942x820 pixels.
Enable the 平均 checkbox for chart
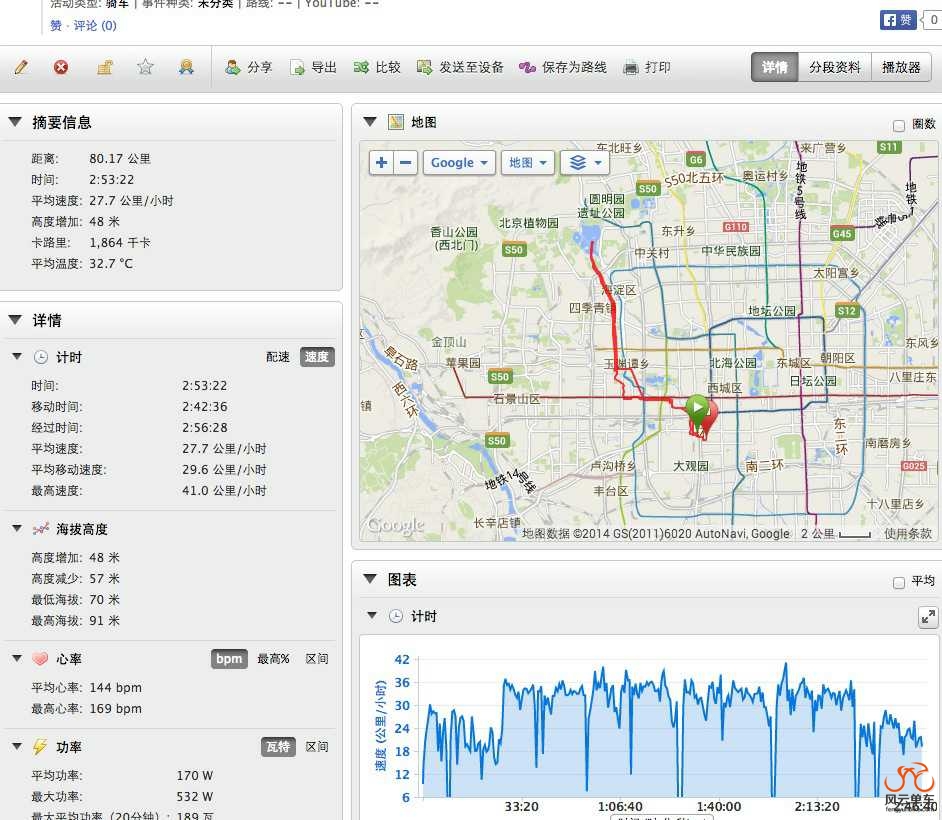coord(898,582)
